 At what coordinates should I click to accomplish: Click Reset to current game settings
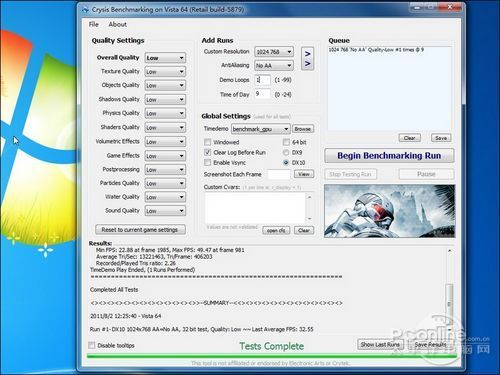tap(140, 230)
